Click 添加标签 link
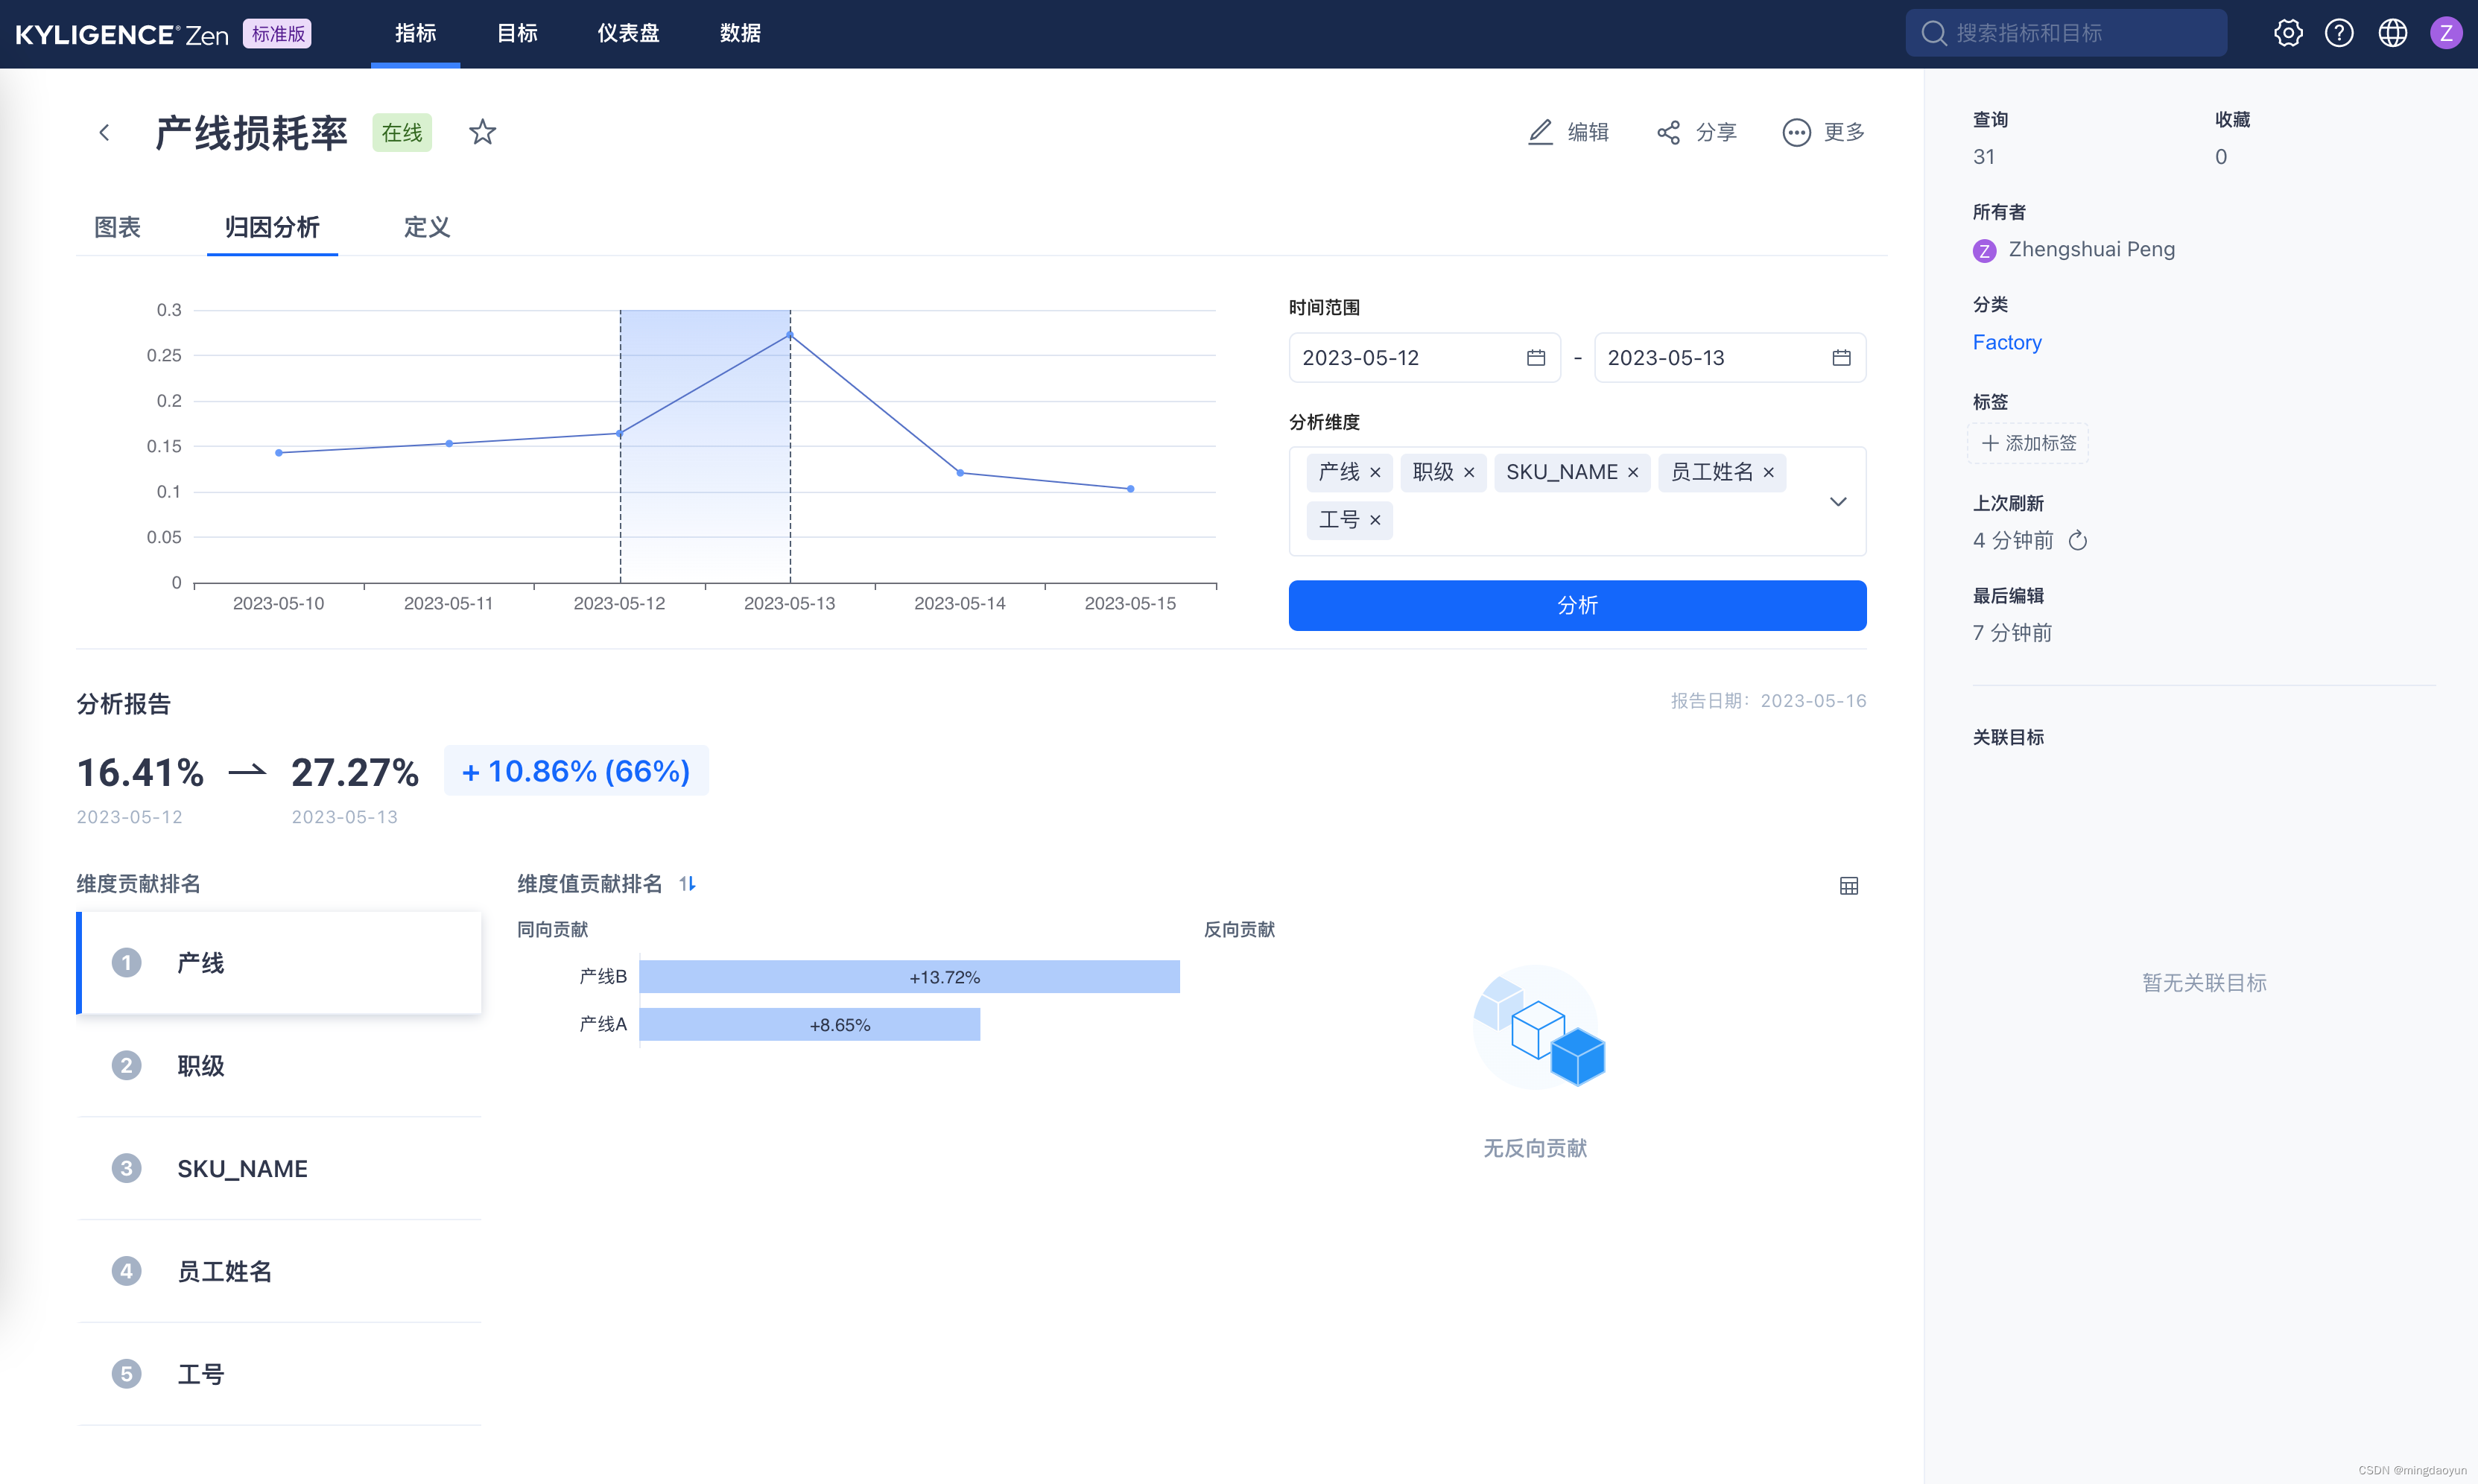Screen dimensions: 2478x1484 pyautogui.click(x=2027, y=442)
